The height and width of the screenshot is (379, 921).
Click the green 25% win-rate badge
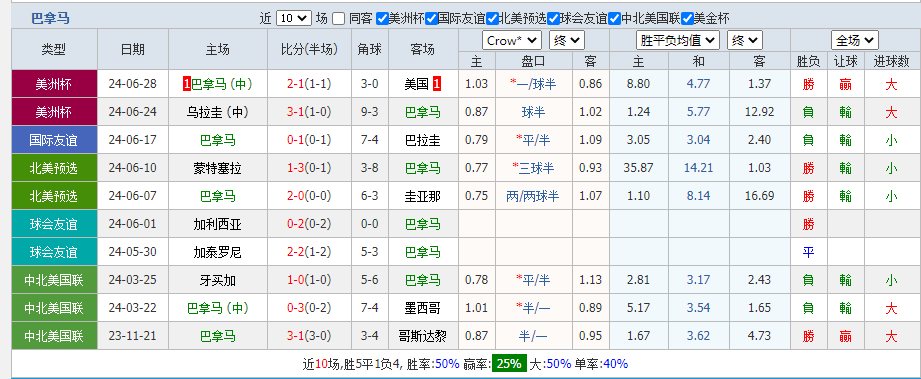pos(509,364)
